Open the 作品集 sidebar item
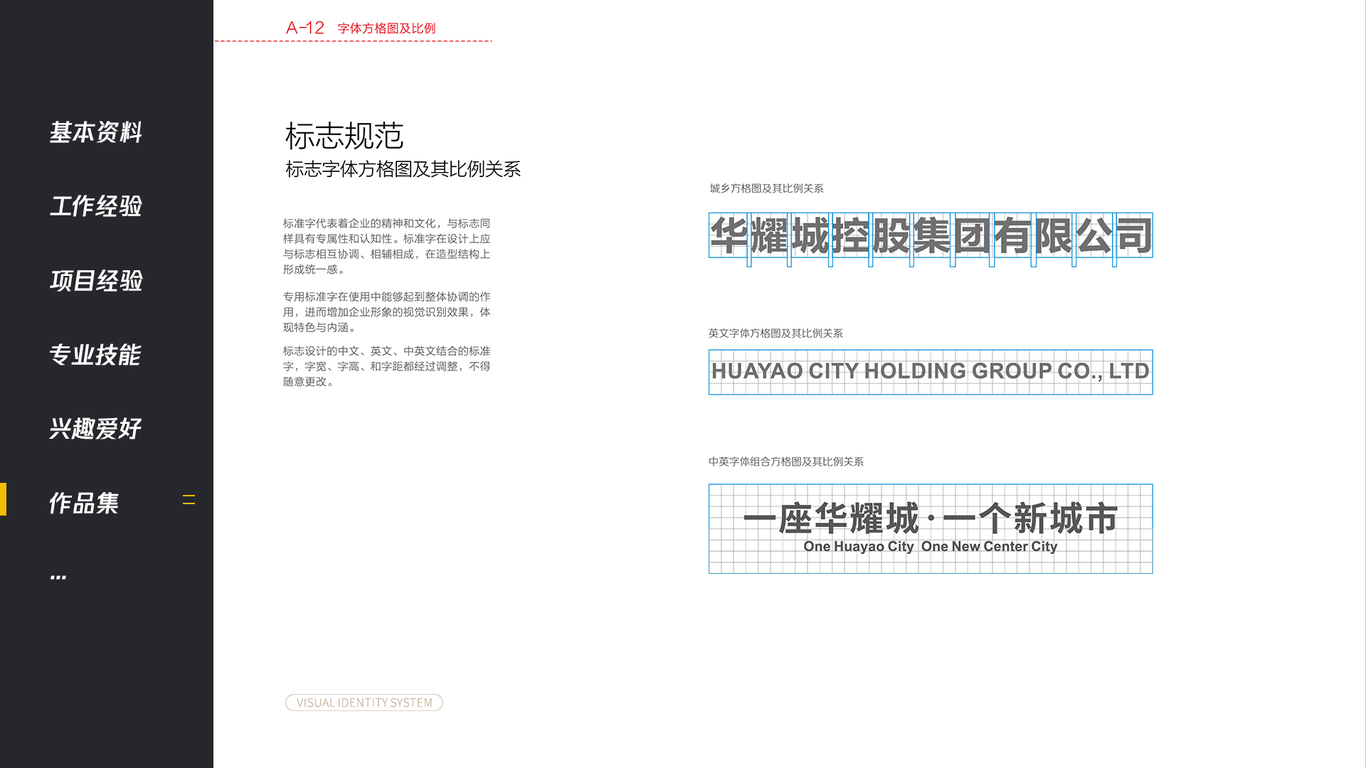1366x768 pixels. click(x=84, y=502)
